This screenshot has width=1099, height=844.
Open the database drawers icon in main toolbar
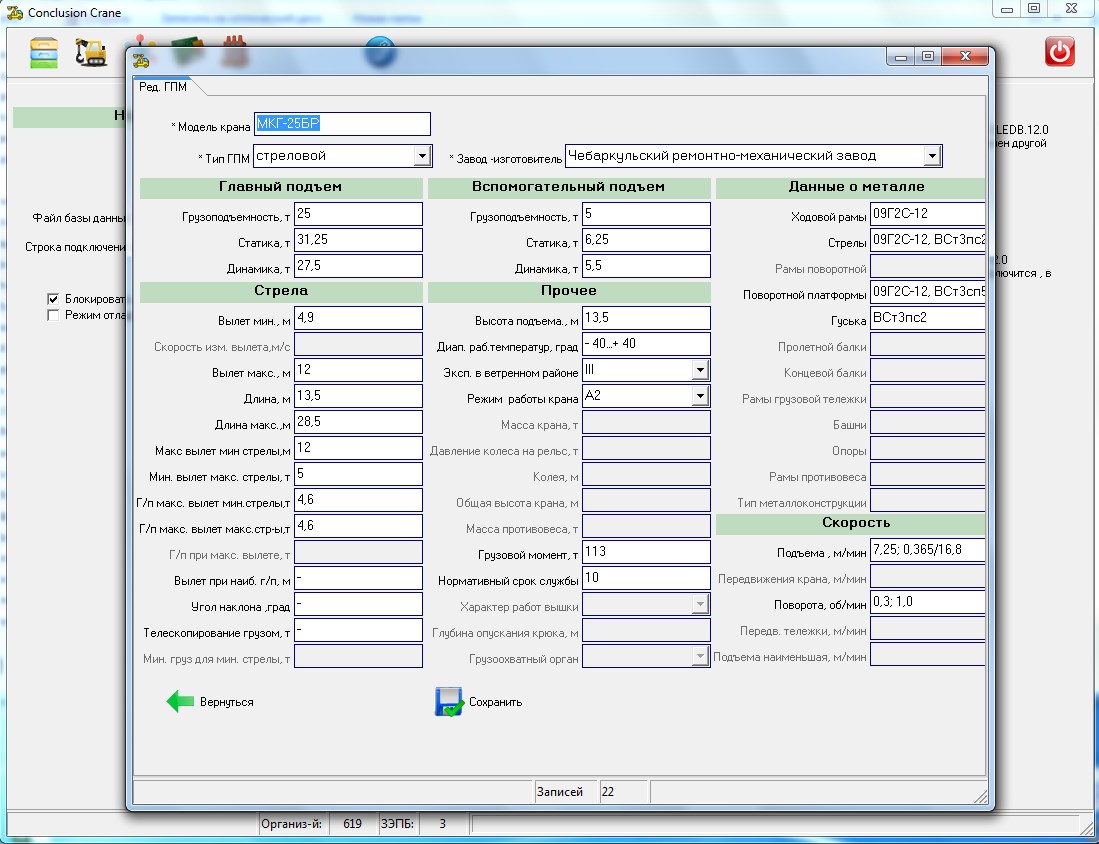(44, 53)
